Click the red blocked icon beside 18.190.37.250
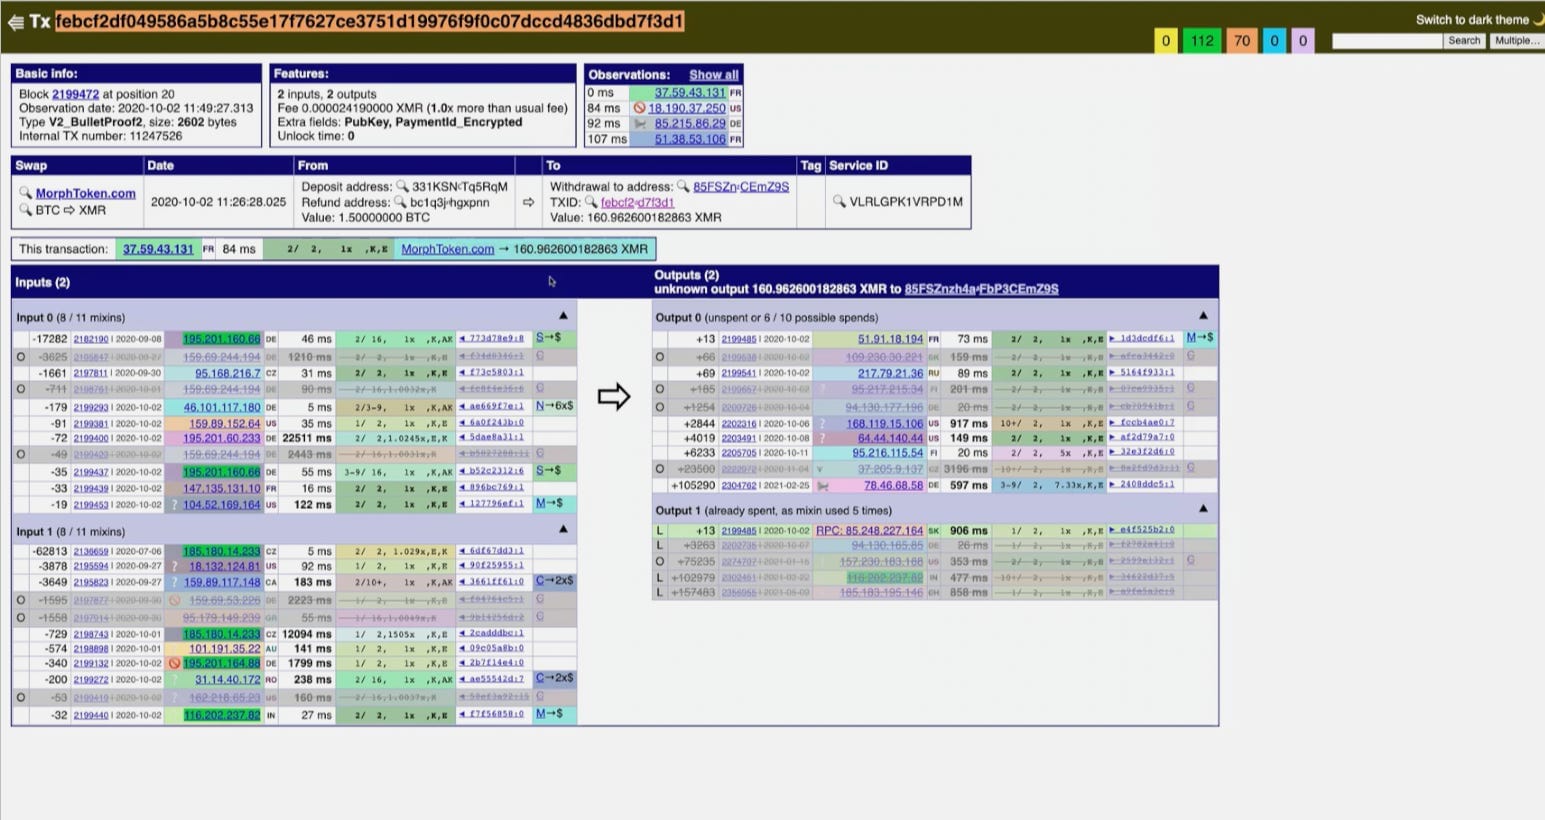This screenshot has width=1545, height=820. click(640, 108)
